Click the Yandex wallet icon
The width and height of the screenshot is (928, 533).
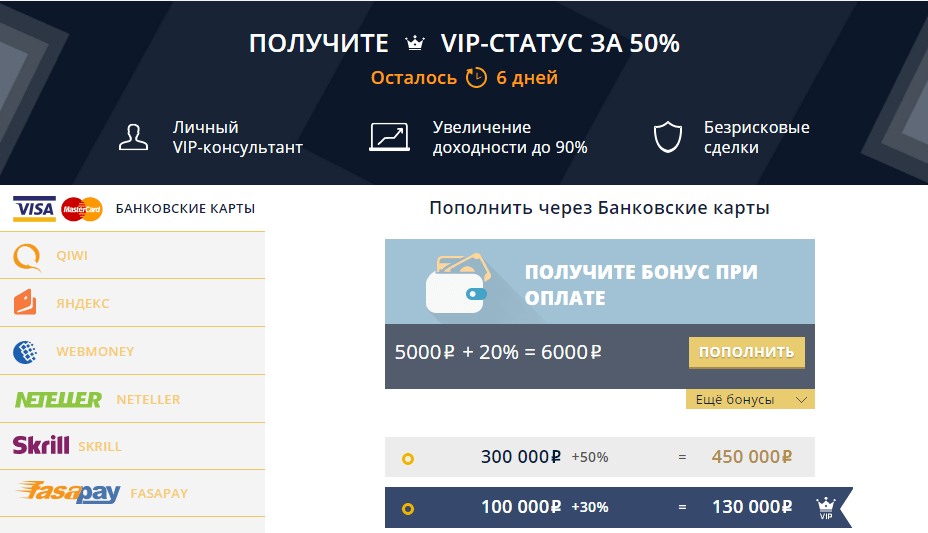click(25, 302)
